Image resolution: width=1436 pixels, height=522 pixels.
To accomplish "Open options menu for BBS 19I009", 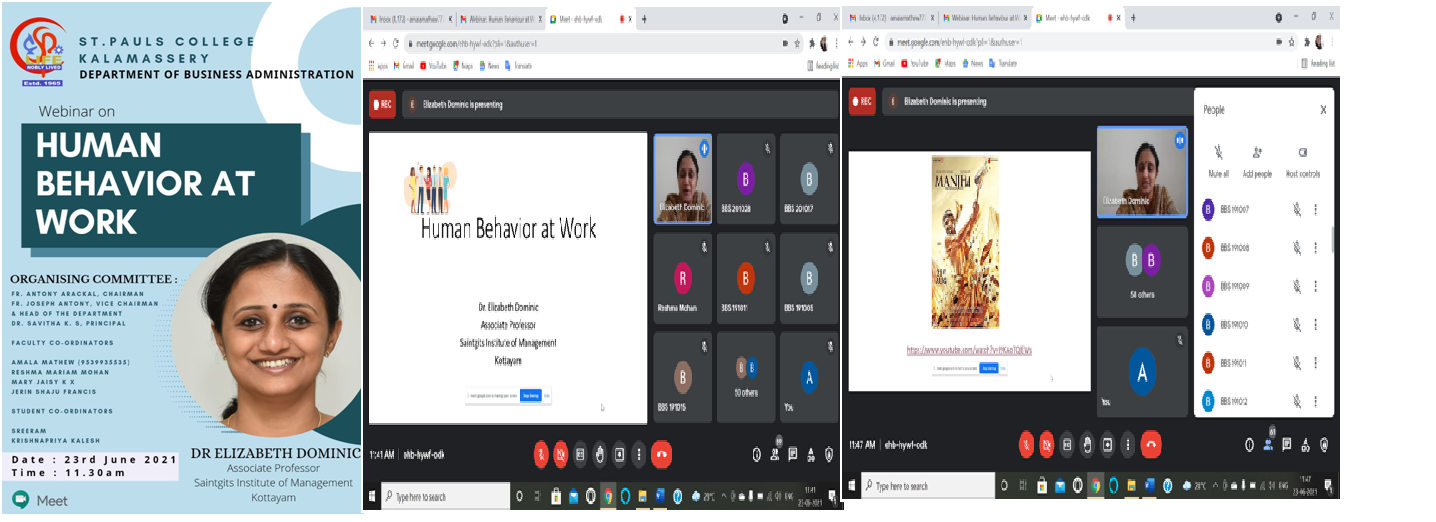I will (x=1315, y=286).
